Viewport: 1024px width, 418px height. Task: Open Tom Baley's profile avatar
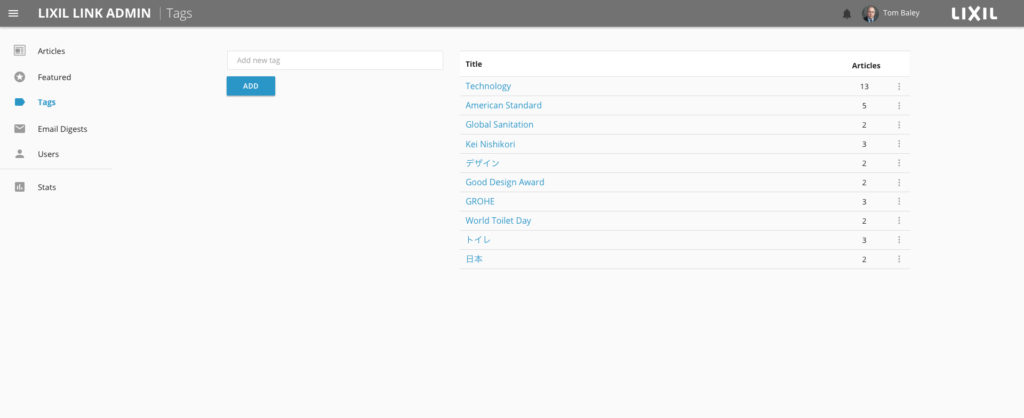pos(870,14)
